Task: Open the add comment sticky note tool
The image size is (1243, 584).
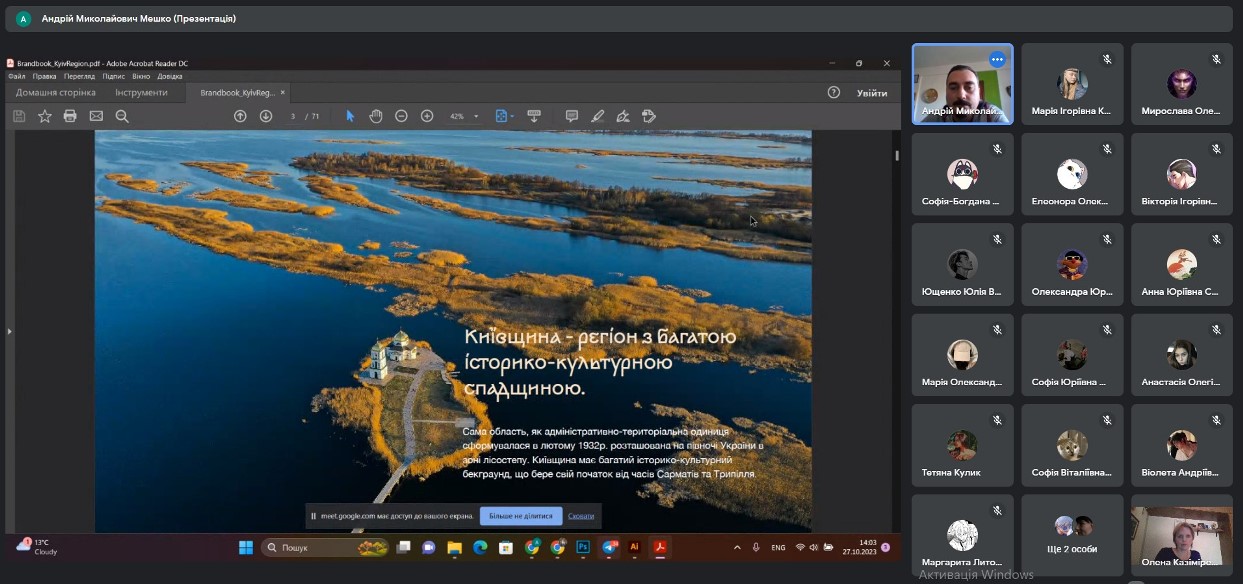Action: pos(572,116)
